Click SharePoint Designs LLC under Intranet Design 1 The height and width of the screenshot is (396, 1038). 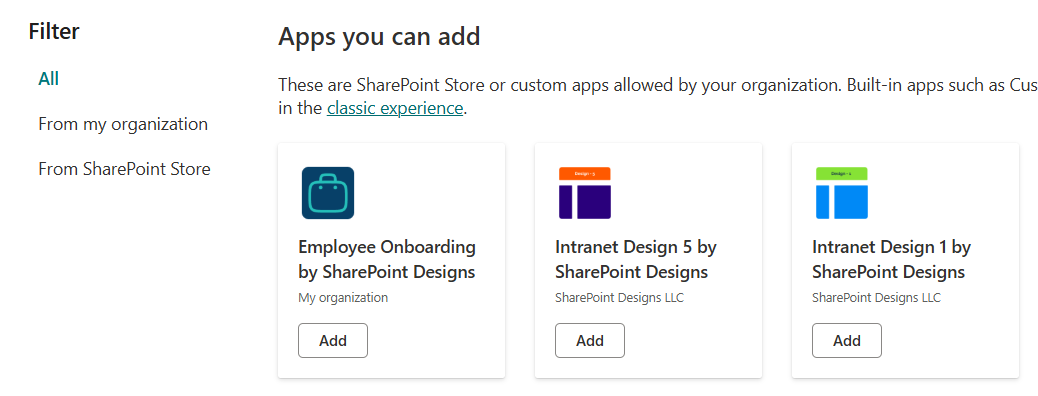(x=876, y=297)
